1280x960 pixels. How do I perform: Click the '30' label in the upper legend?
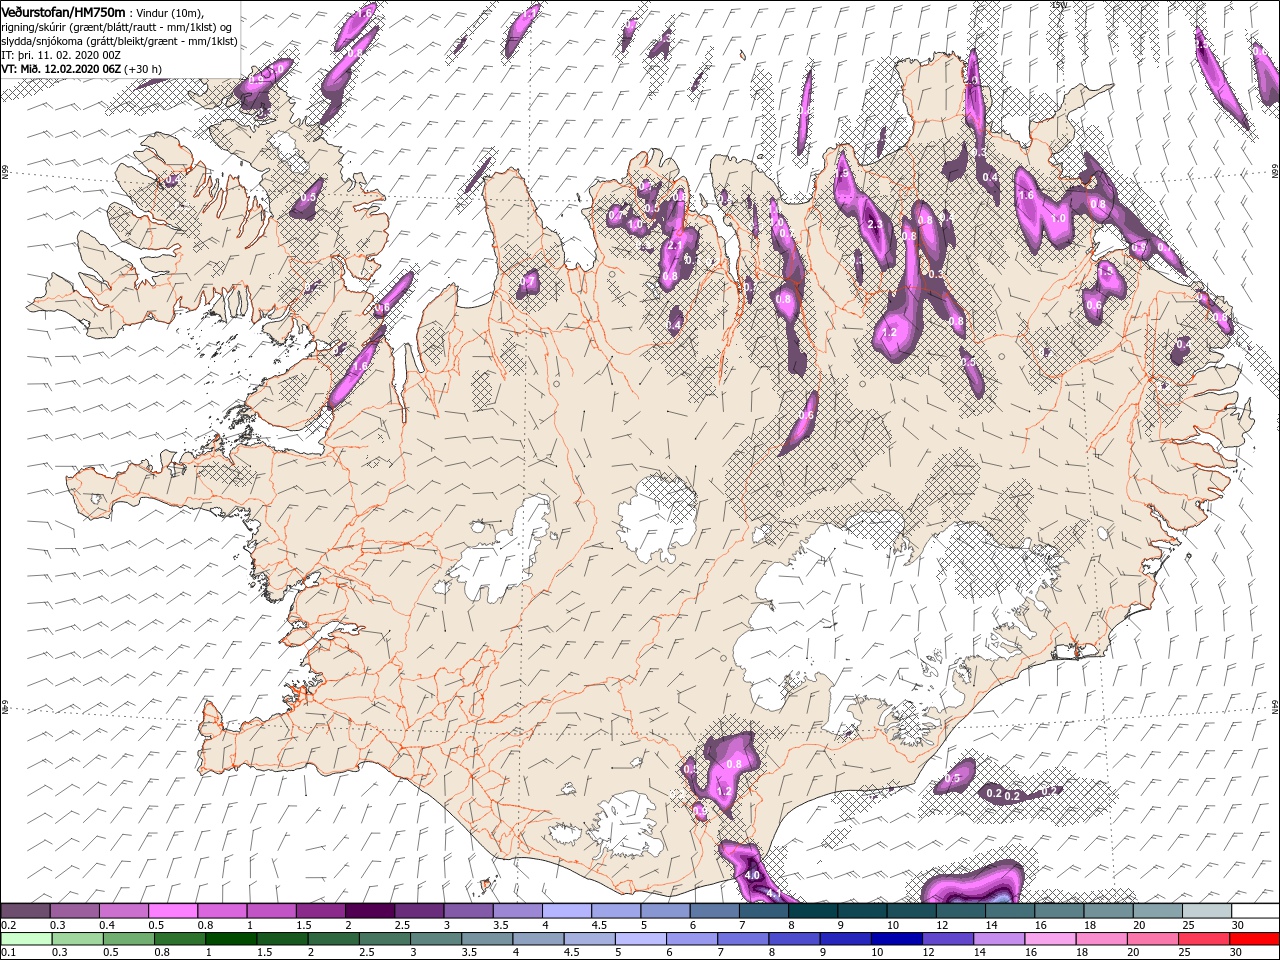click(1238, 925)
